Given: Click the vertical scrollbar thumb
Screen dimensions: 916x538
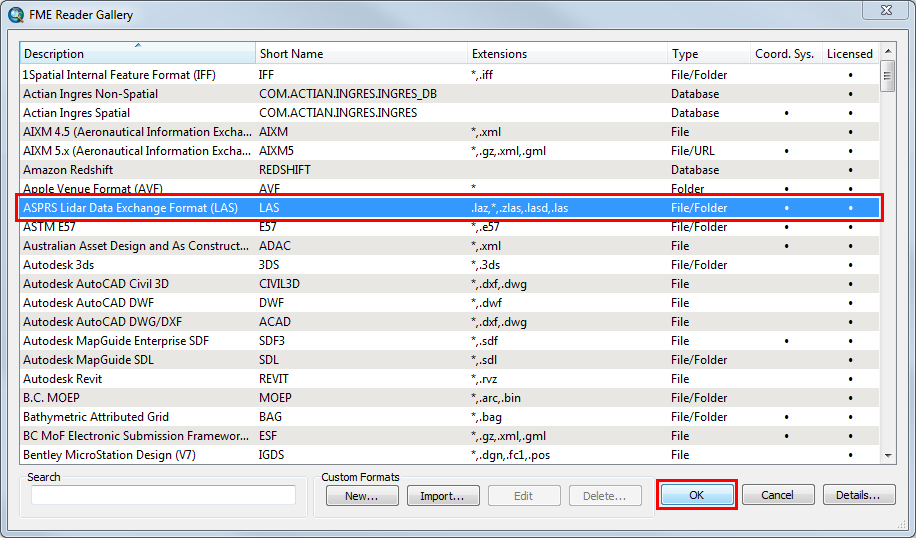Looking at the screenshot, I should tap(888, 76).
